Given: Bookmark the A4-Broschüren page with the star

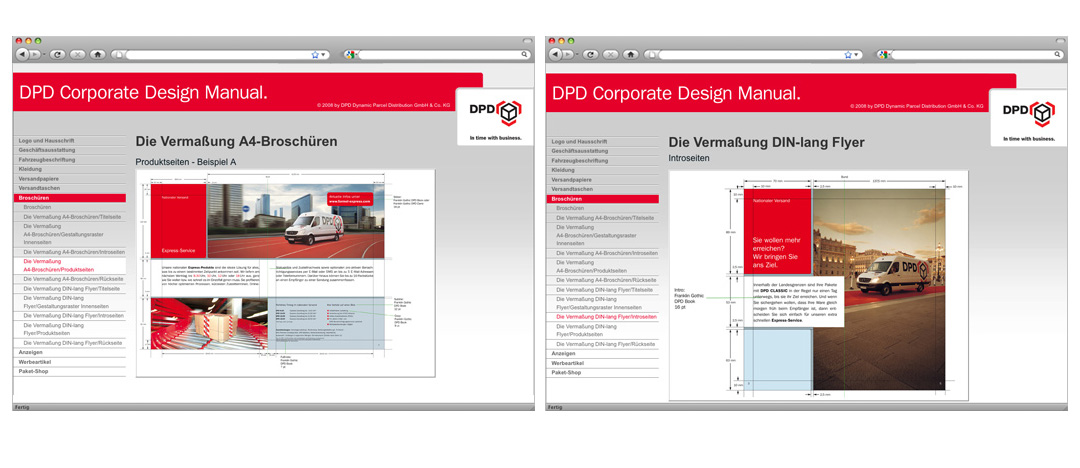Looking at the screenshot, I should [x=315, y=54].
